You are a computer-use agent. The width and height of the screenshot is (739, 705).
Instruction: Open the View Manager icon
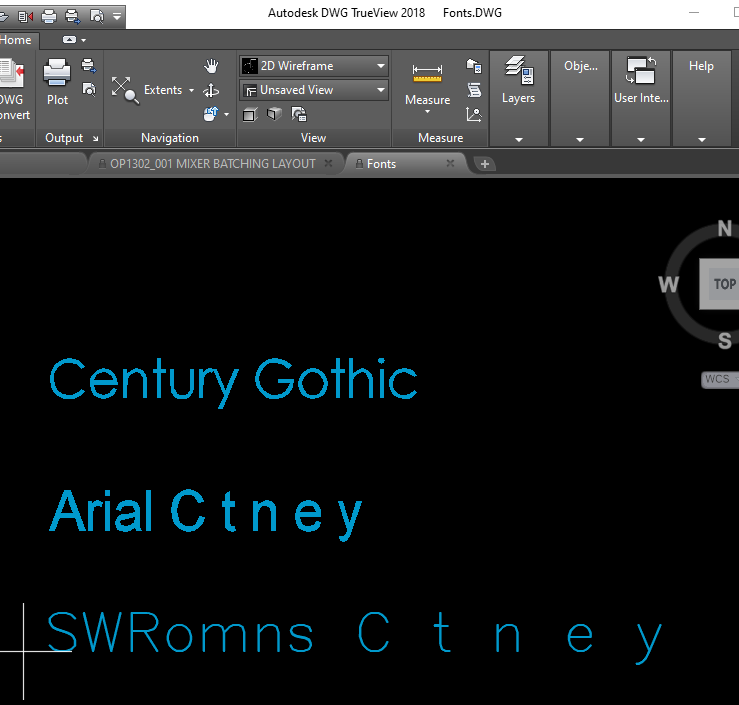pyautogui.click(x=299, y=114)
